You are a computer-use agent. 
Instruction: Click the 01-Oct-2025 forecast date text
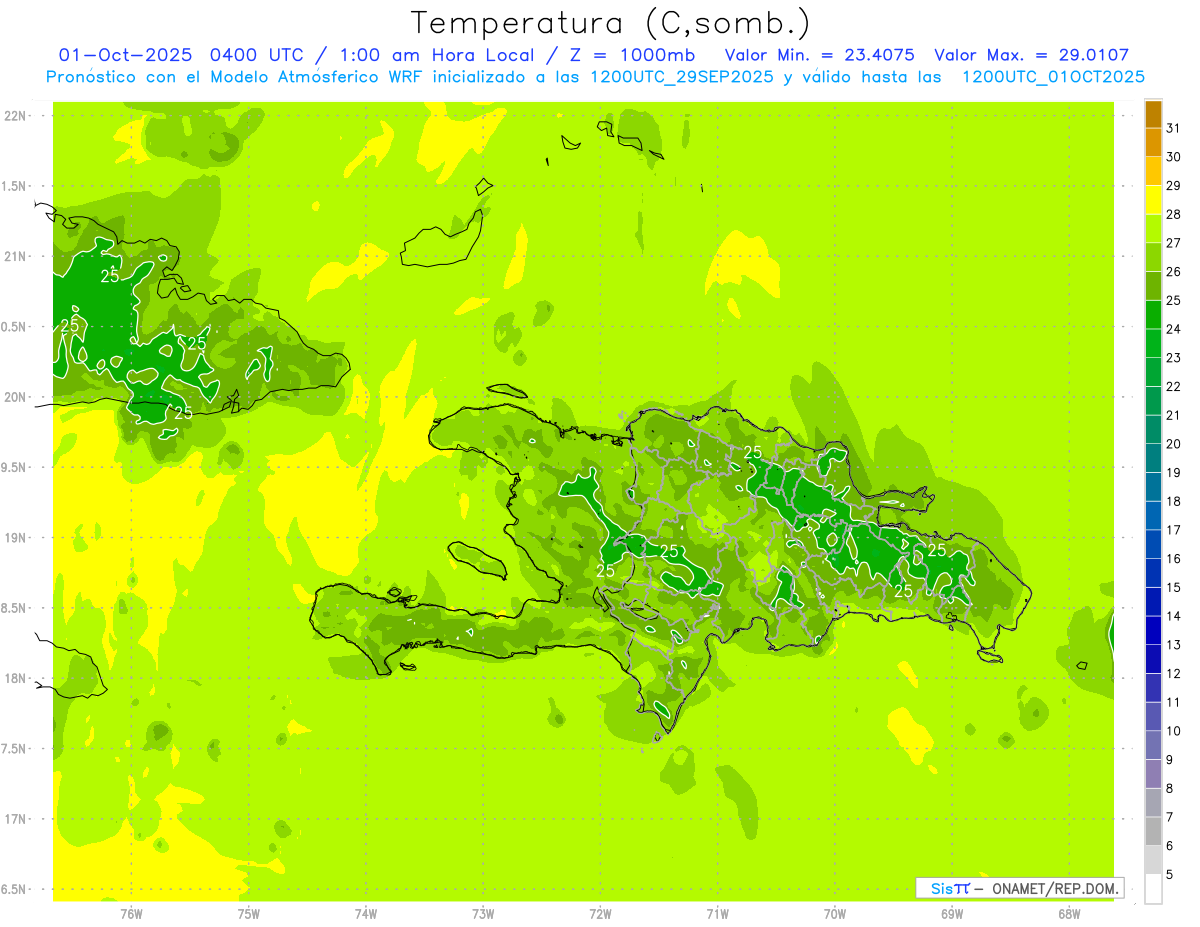coord(118,56)
